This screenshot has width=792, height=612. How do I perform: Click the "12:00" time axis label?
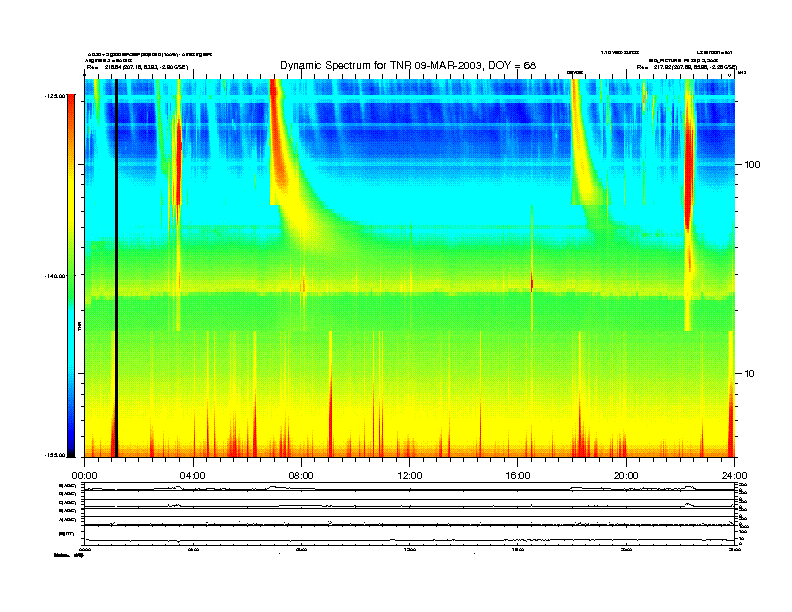coord(410,476)
